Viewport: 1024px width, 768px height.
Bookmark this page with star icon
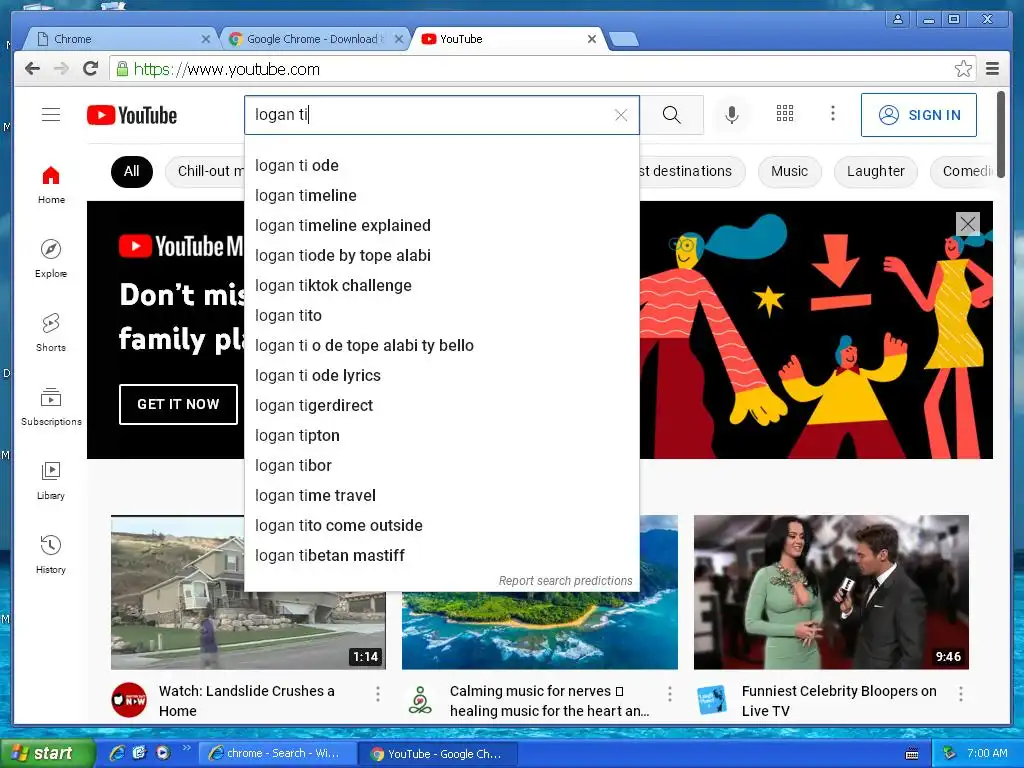[x=963, y=69]
